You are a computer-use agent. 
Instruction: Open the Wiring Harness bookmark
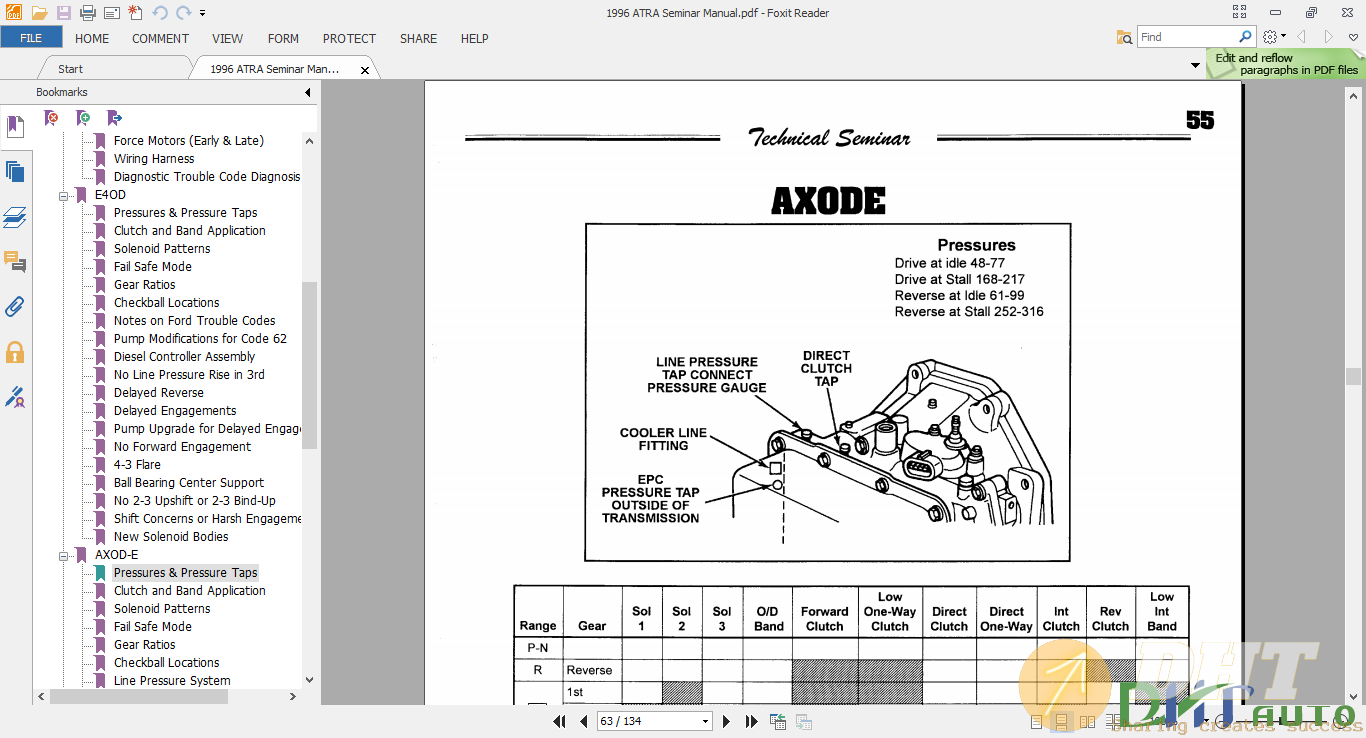point(154,159)
